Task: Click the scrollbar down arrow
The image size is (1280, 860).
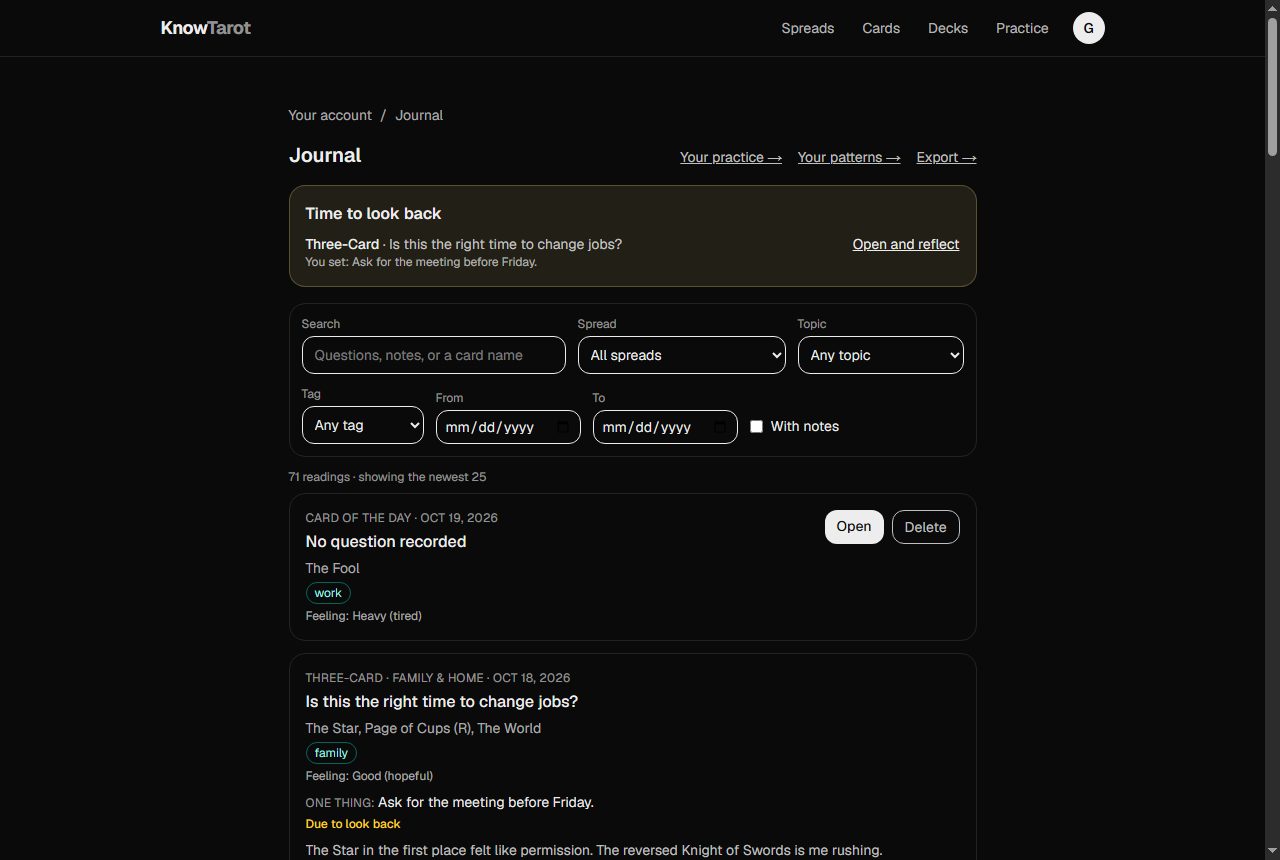Action: tap(1272, 852)
